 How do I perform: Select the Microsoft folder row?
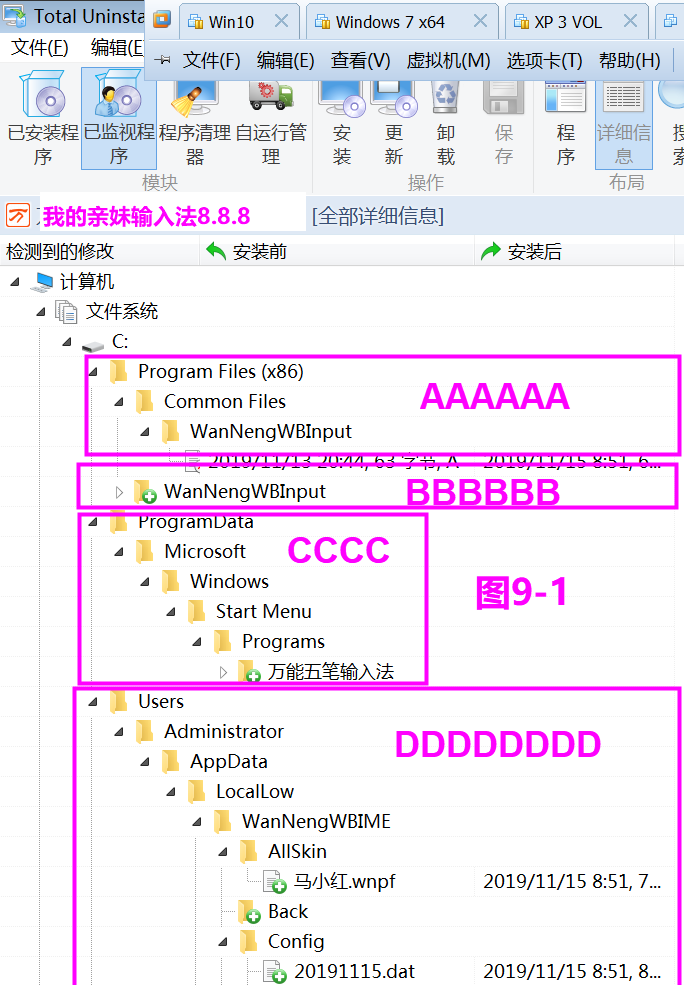click(x=205, y=552)
